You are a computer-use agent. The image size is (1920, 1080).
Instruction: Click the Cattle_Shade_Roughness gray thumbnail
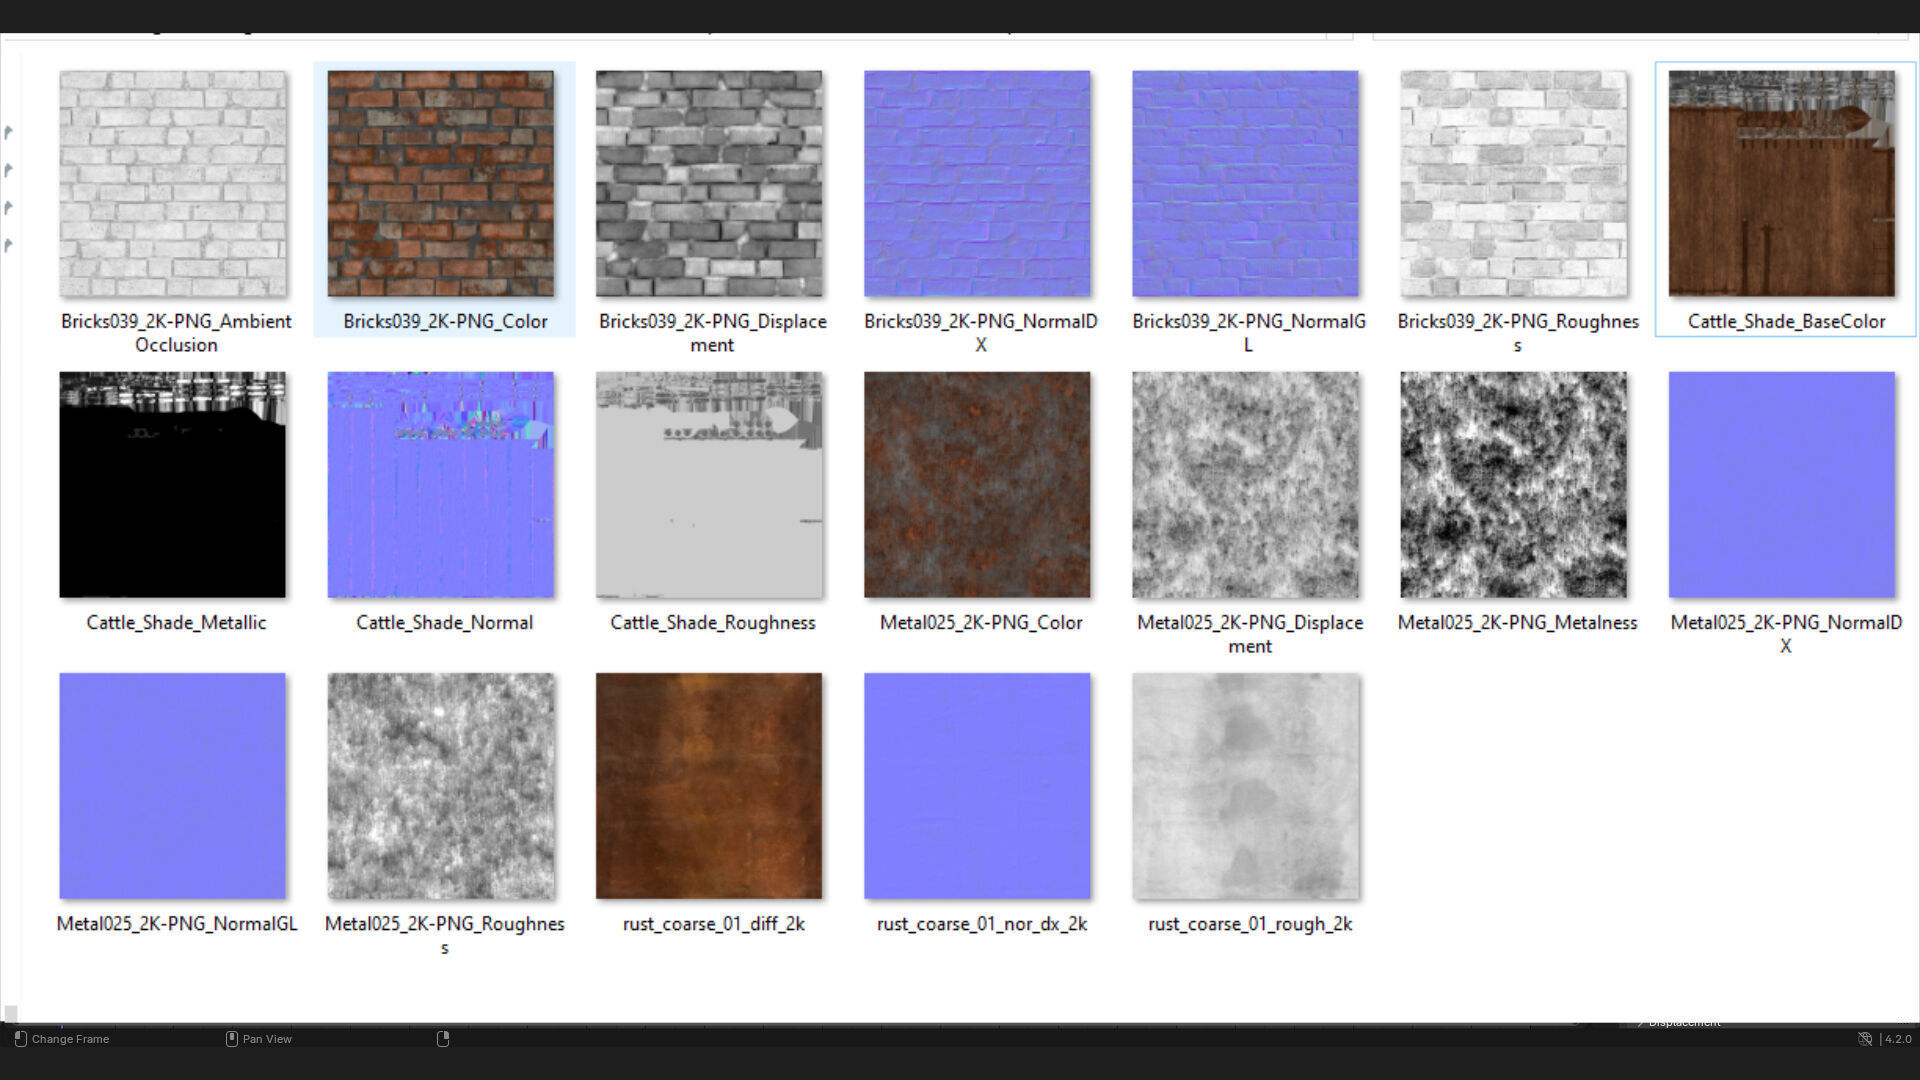709,485
